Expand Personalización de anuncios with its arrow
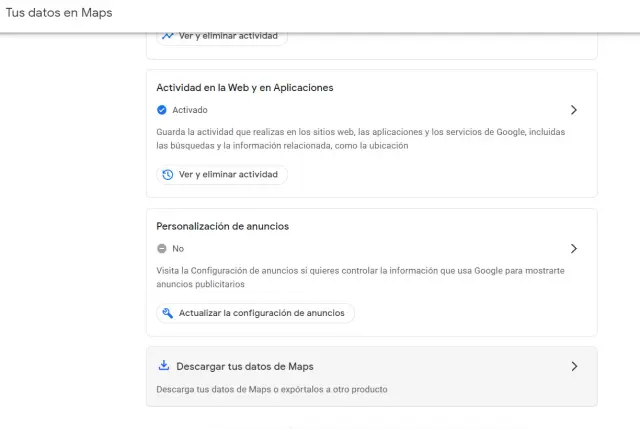640x429 pixels. click(573, 248)
